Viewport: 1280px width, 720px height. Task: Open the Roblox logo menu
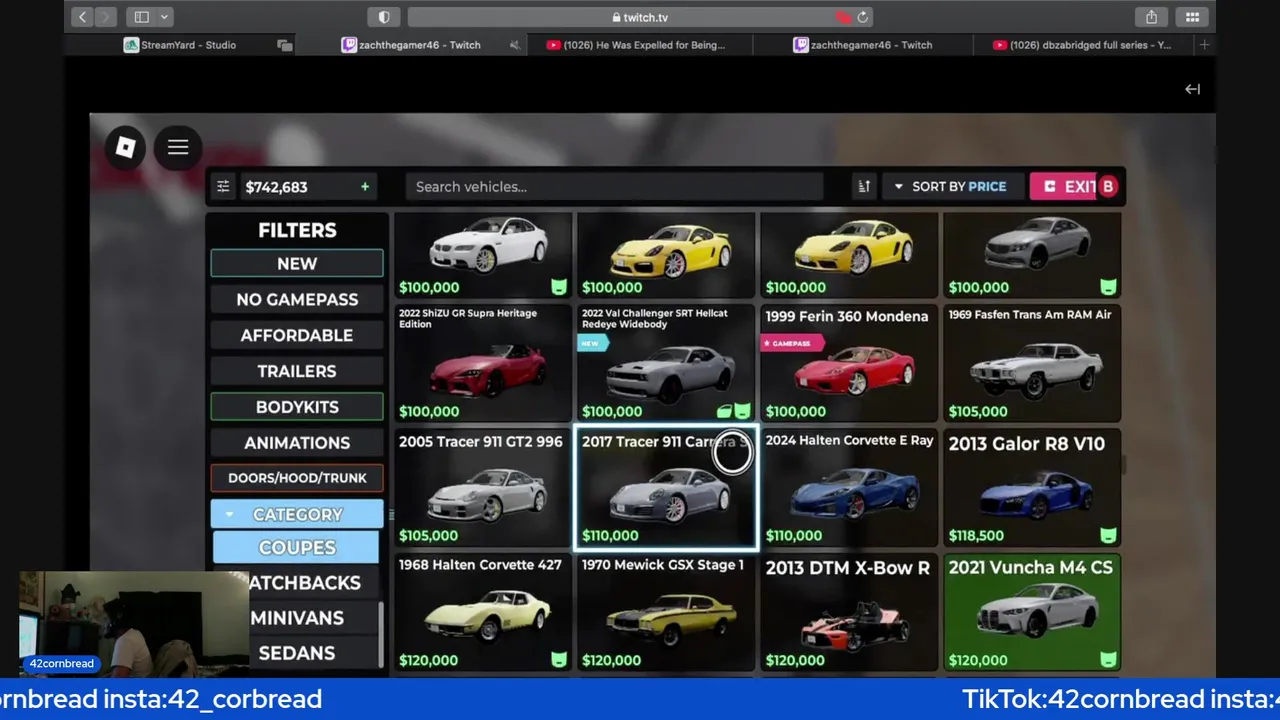coord(125,148)
